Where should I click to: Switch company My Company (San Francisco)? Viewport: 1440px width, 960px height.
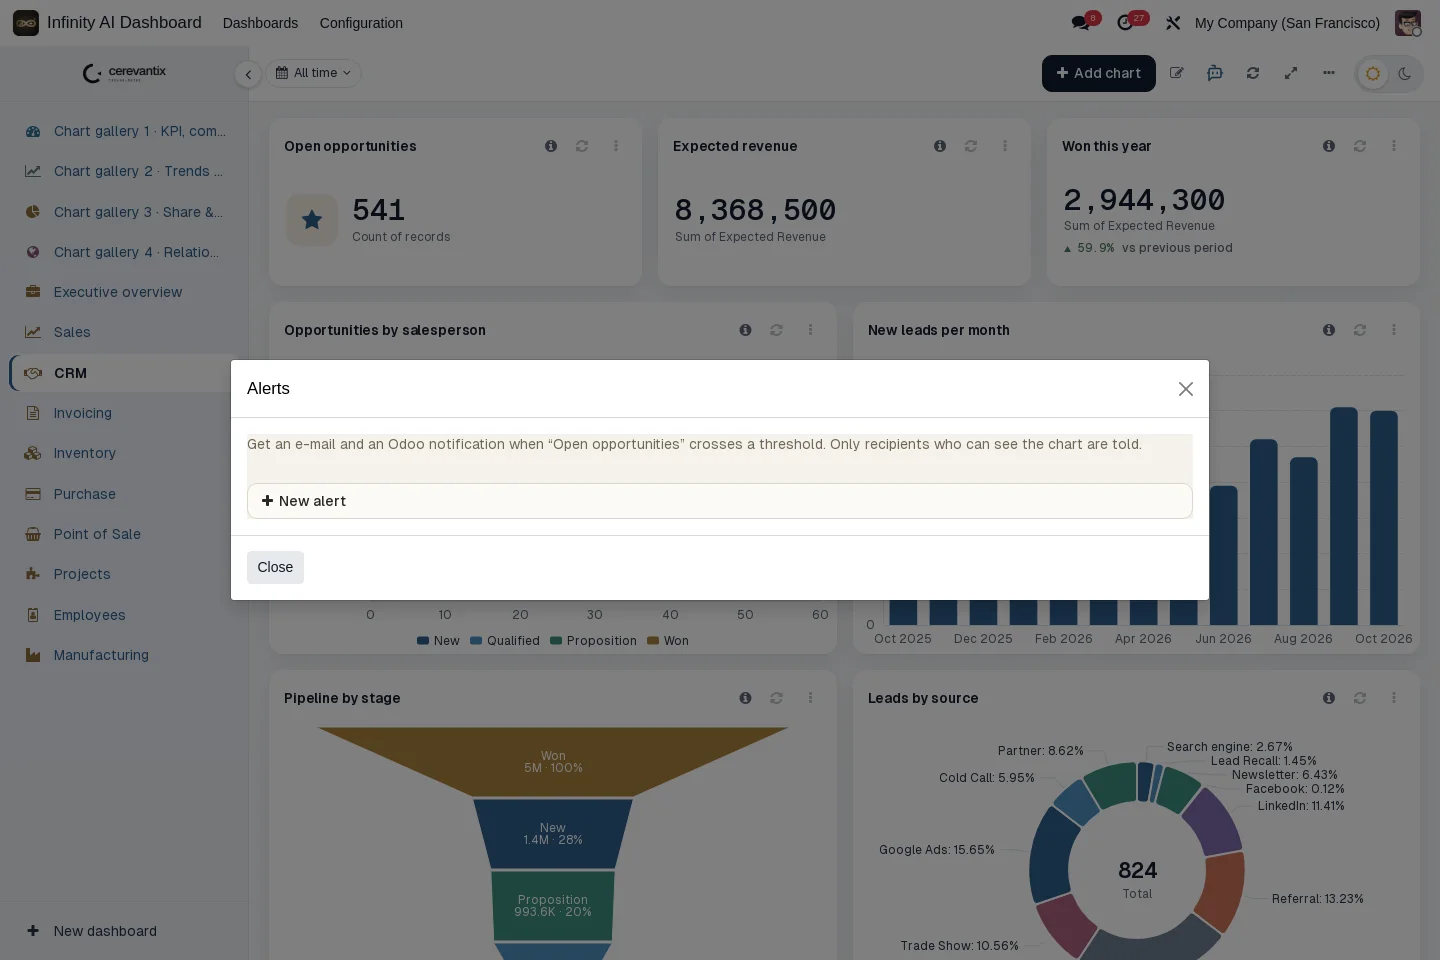[x=1287, y=23]
